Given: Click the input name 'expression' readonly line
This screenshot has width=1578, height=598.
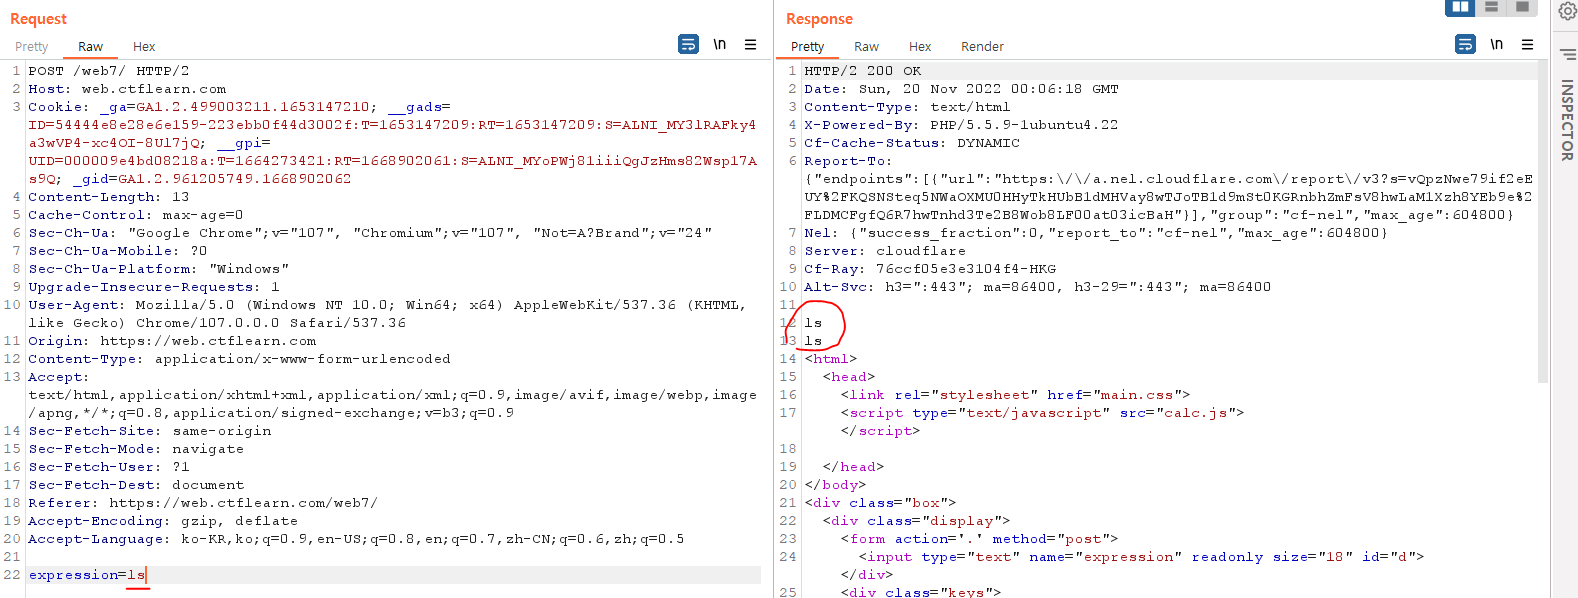Looking at the screenshot, I should [1141, 557].
